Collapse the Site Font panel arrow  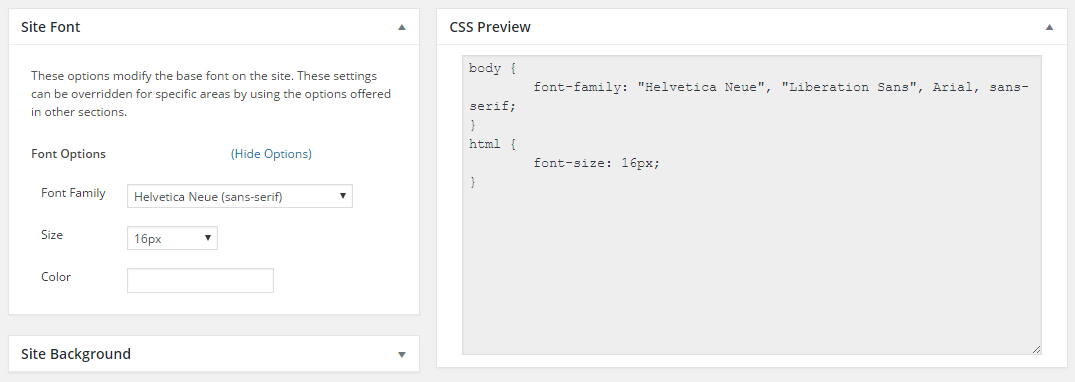[x=402, y=27]
